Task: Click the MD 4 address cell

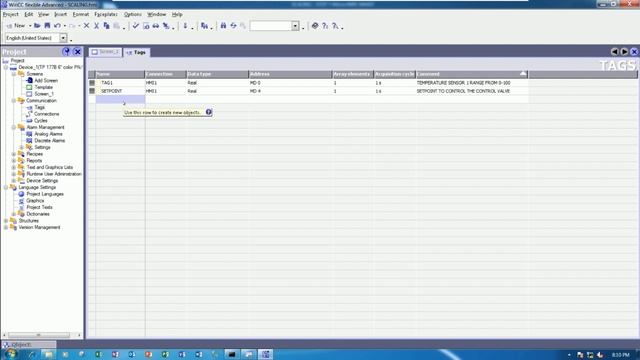Action: click(290, 91)
